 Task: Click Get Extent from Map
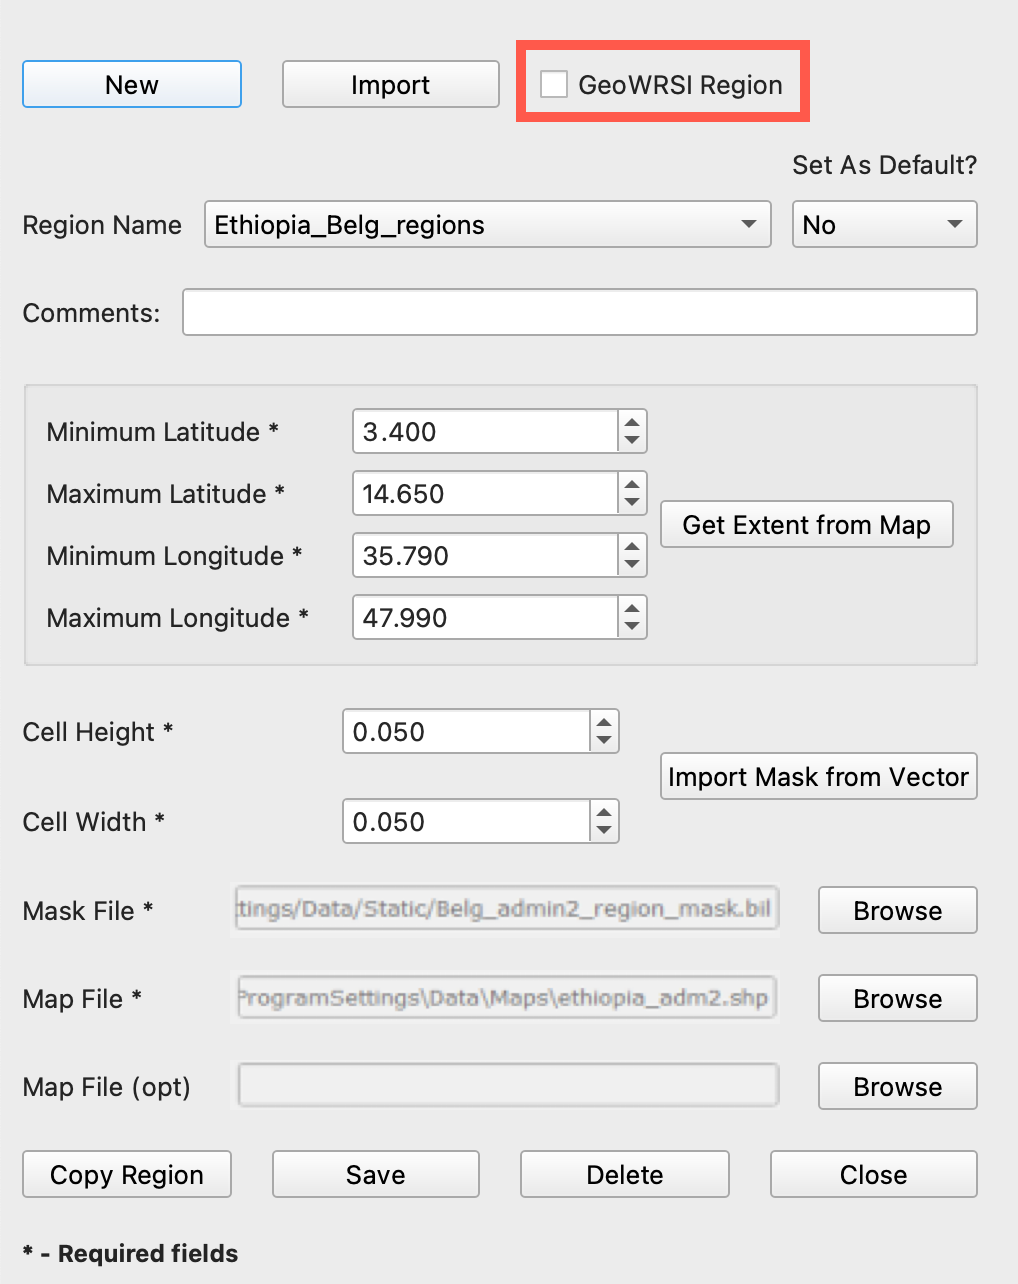point(806,525)
